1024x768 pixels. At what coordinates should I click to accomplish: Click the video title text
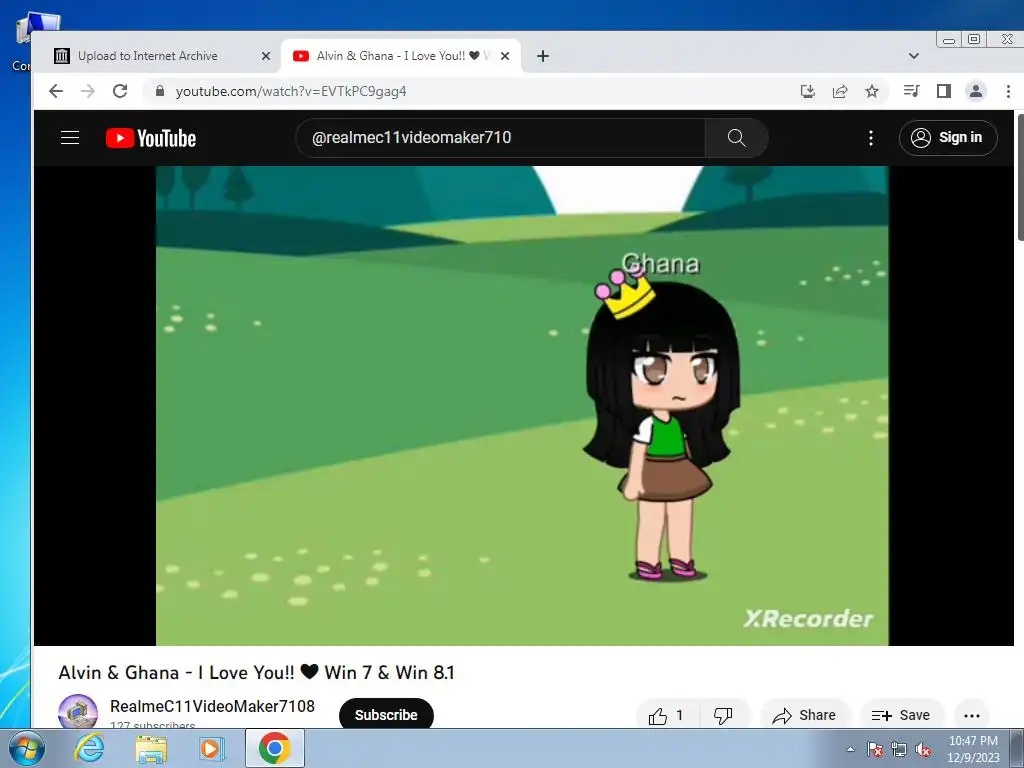pos(256,673)
